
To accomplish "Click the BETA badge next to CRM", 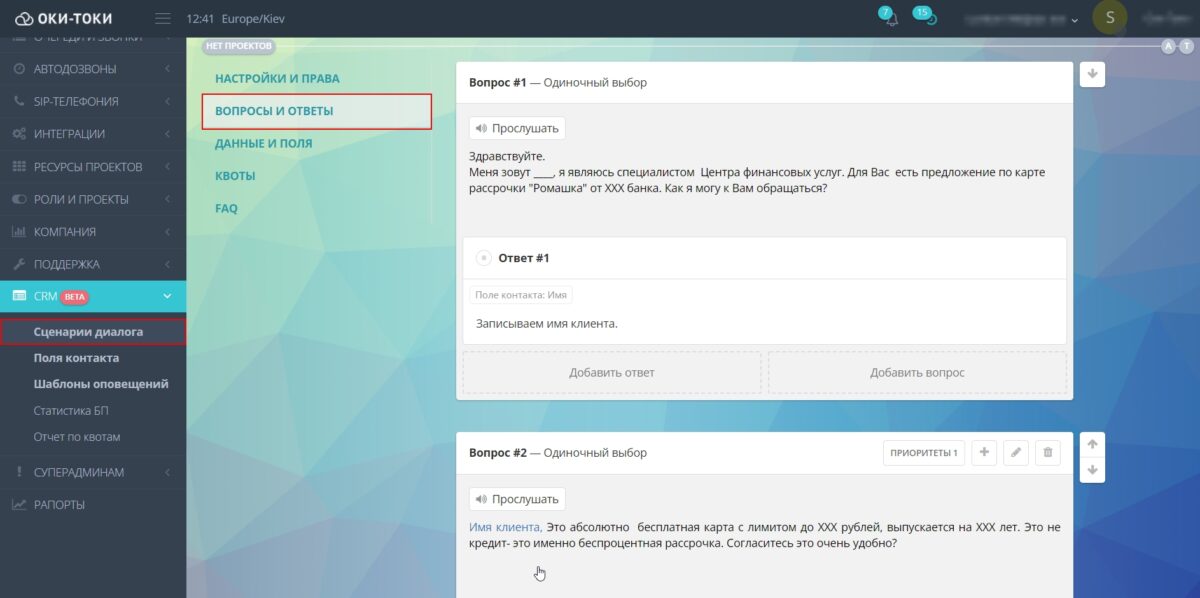I will coord(76,296).
